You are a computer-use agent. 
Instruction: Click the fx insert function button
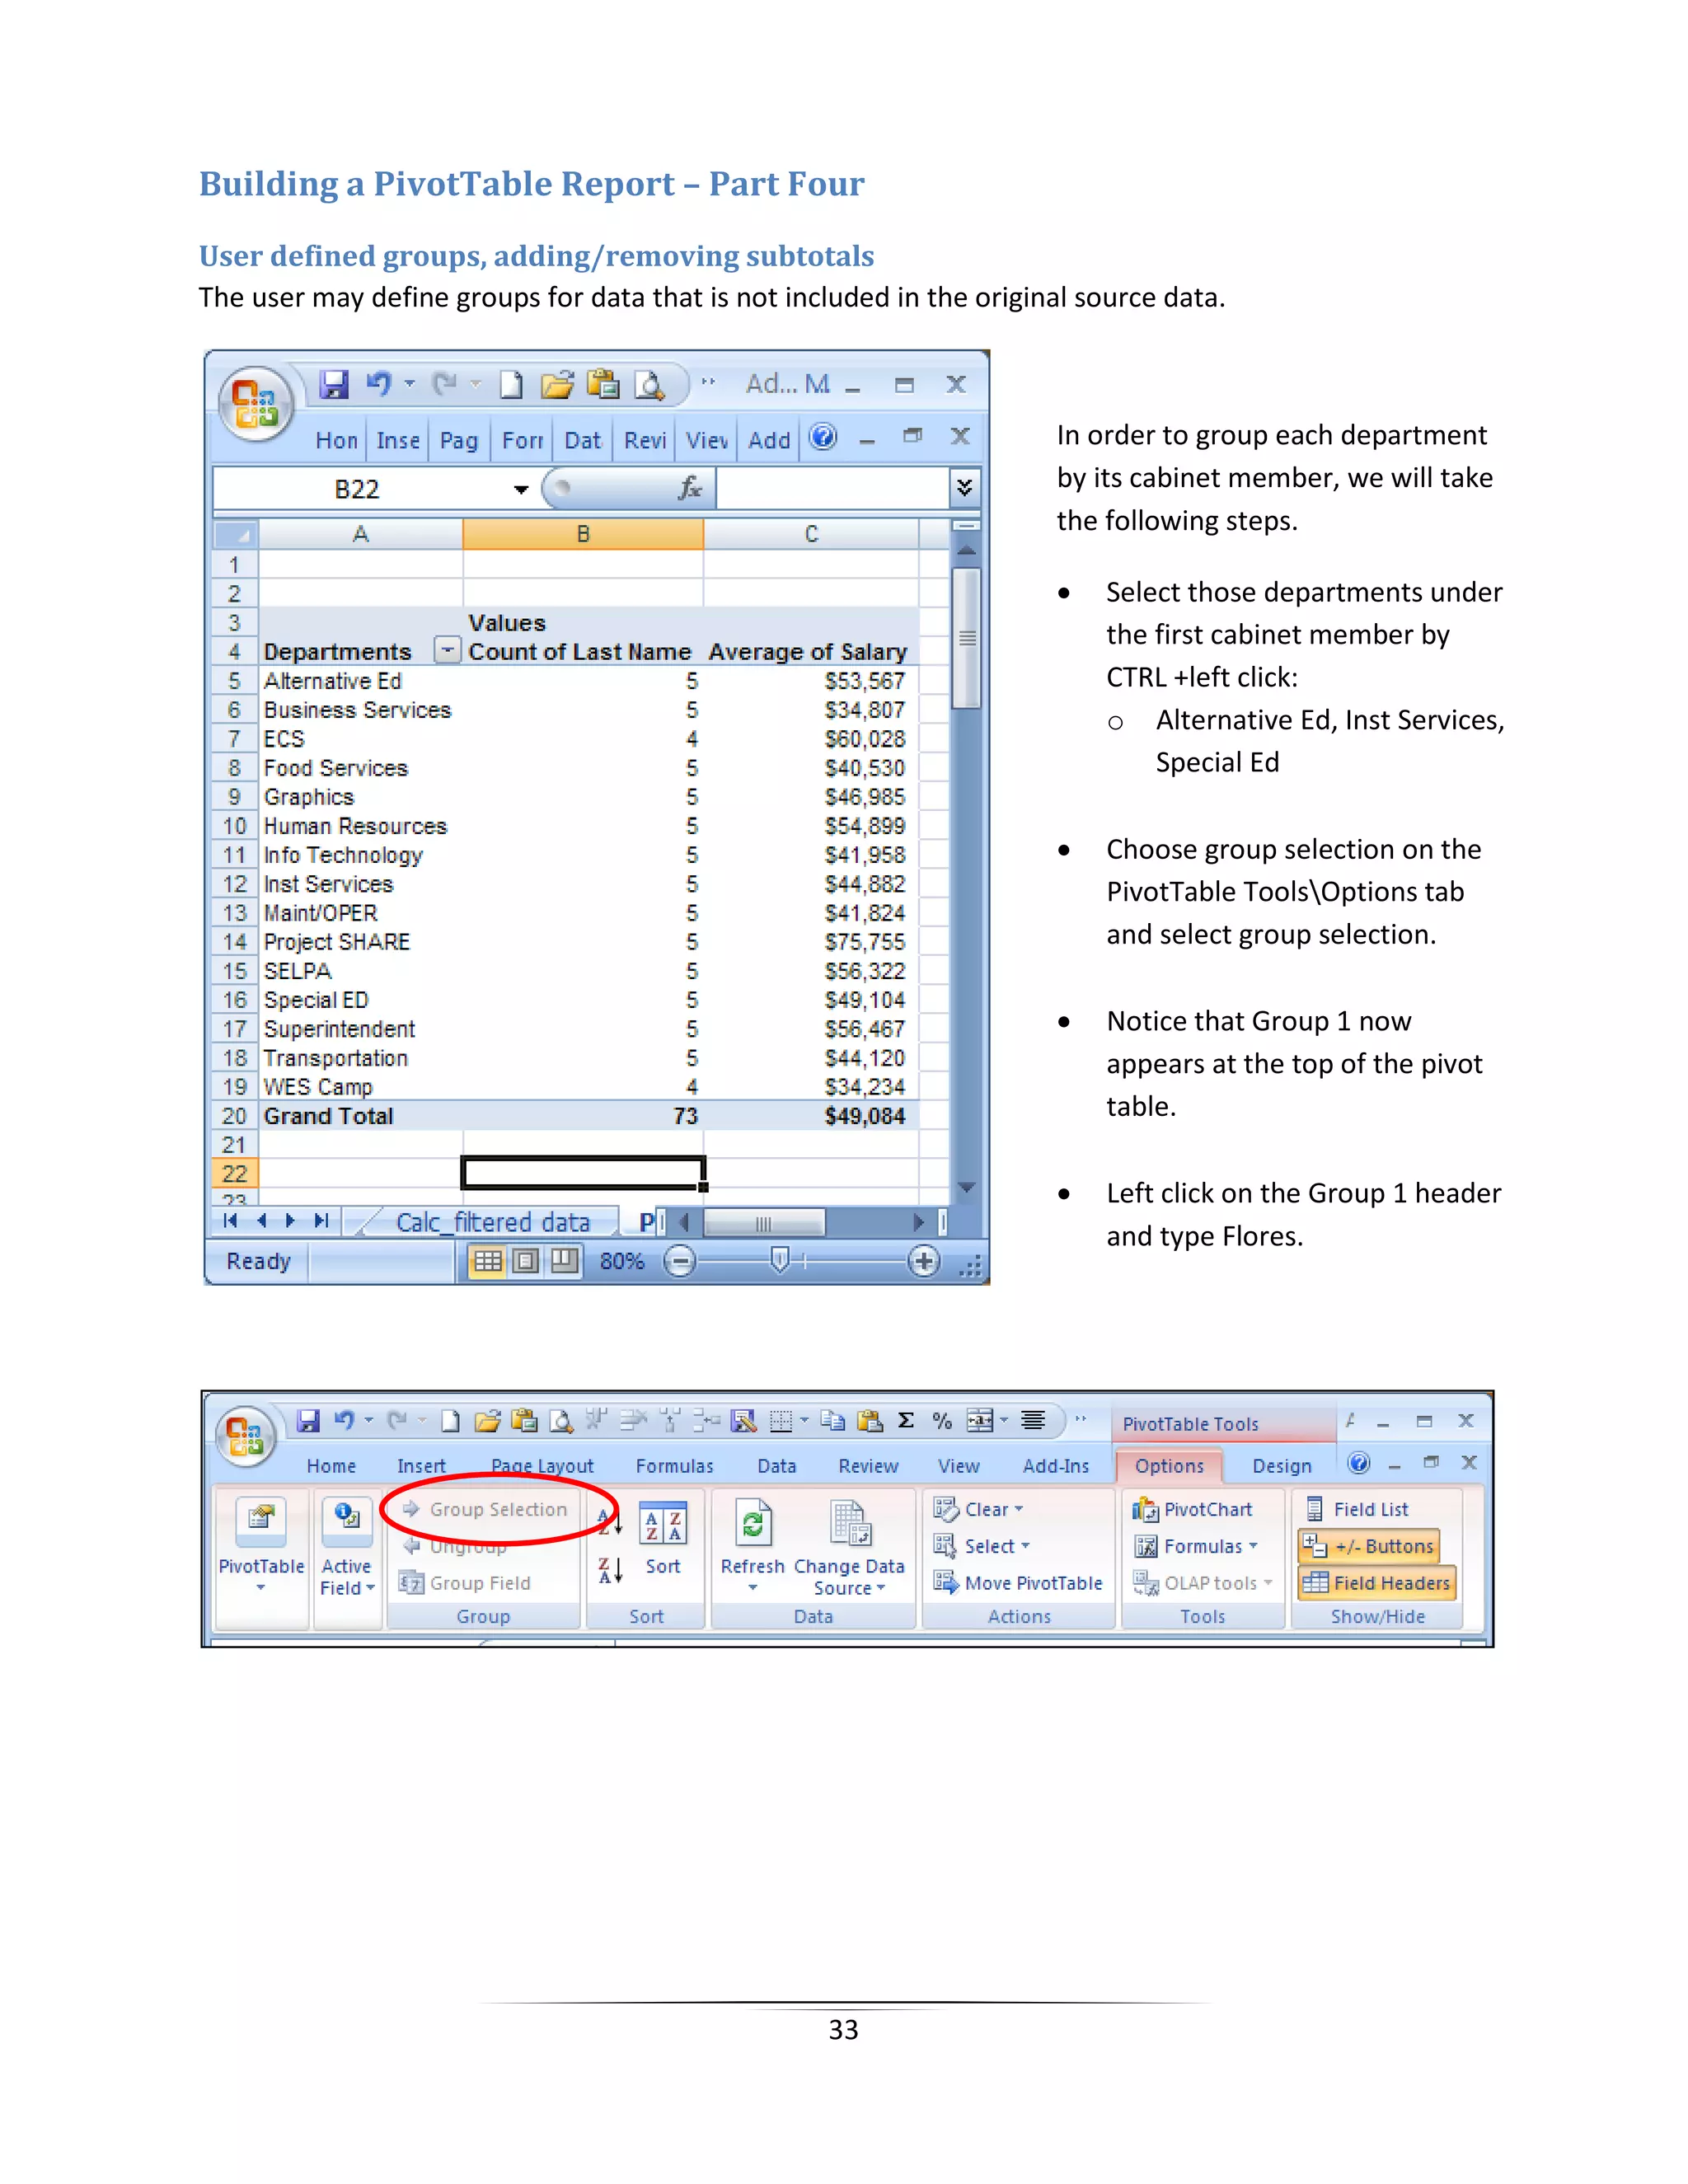(x=689, y=489)
